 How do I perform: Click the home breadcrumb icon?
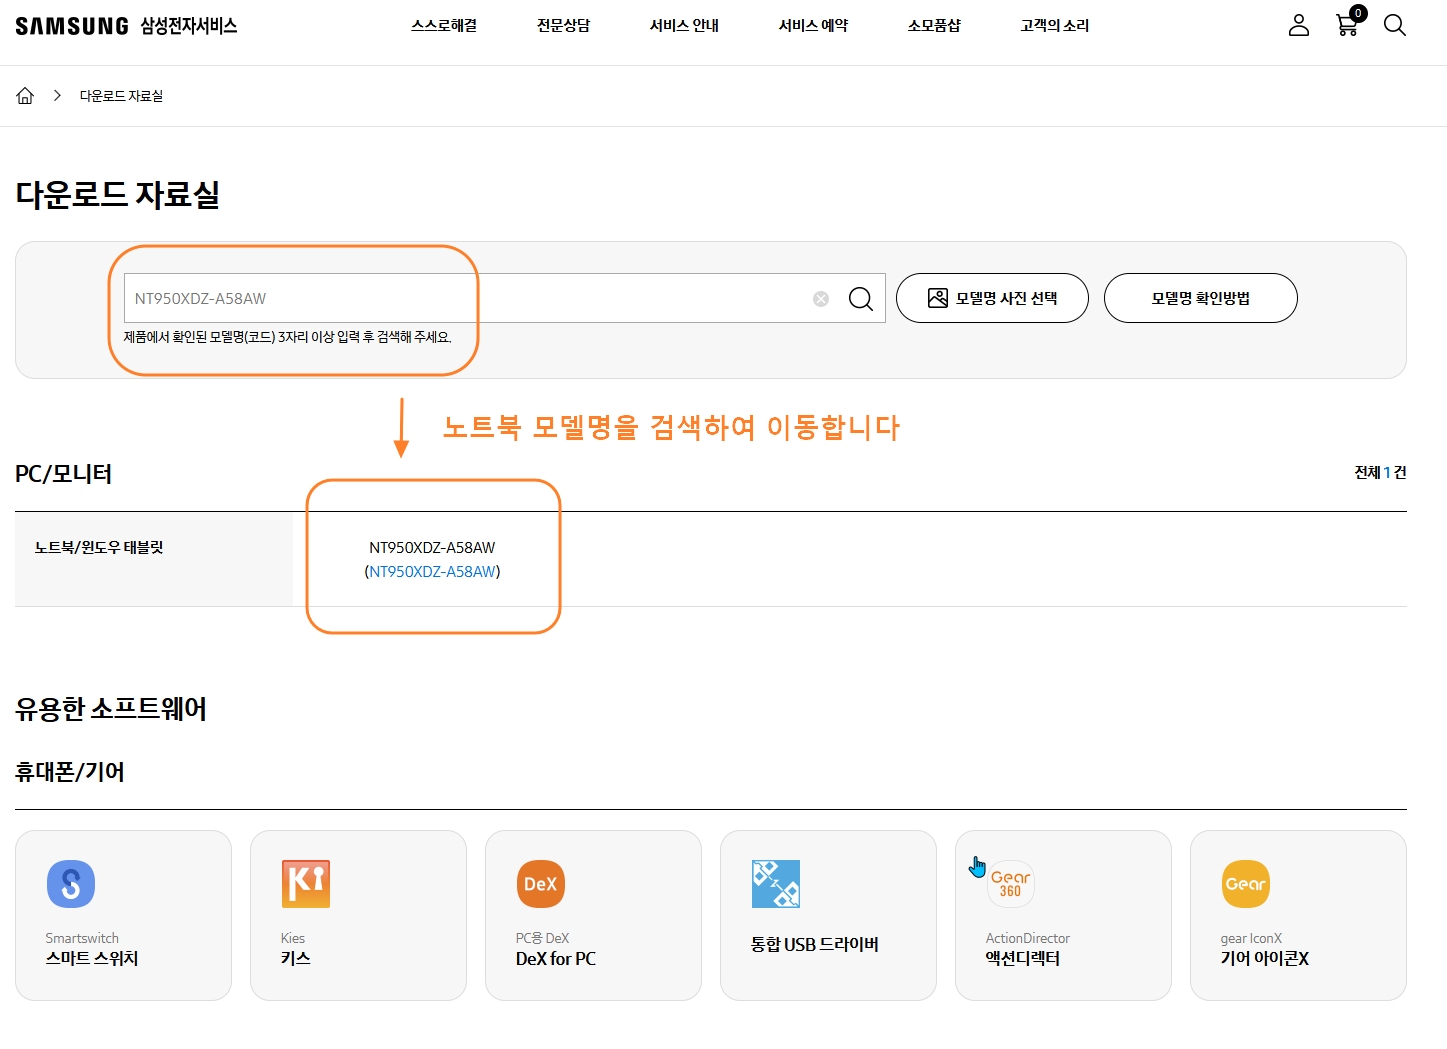click(25, 94)
